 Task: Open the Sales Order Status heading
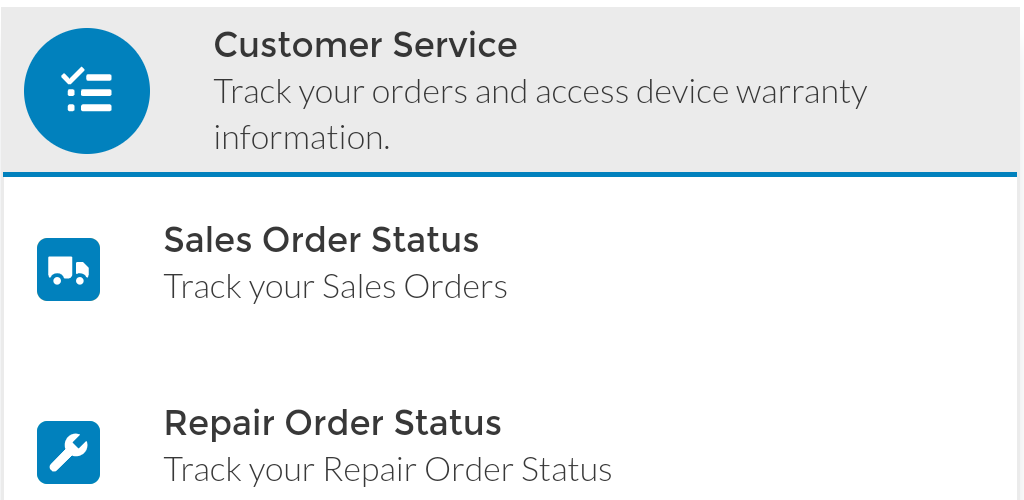click(x=321, y=240)
